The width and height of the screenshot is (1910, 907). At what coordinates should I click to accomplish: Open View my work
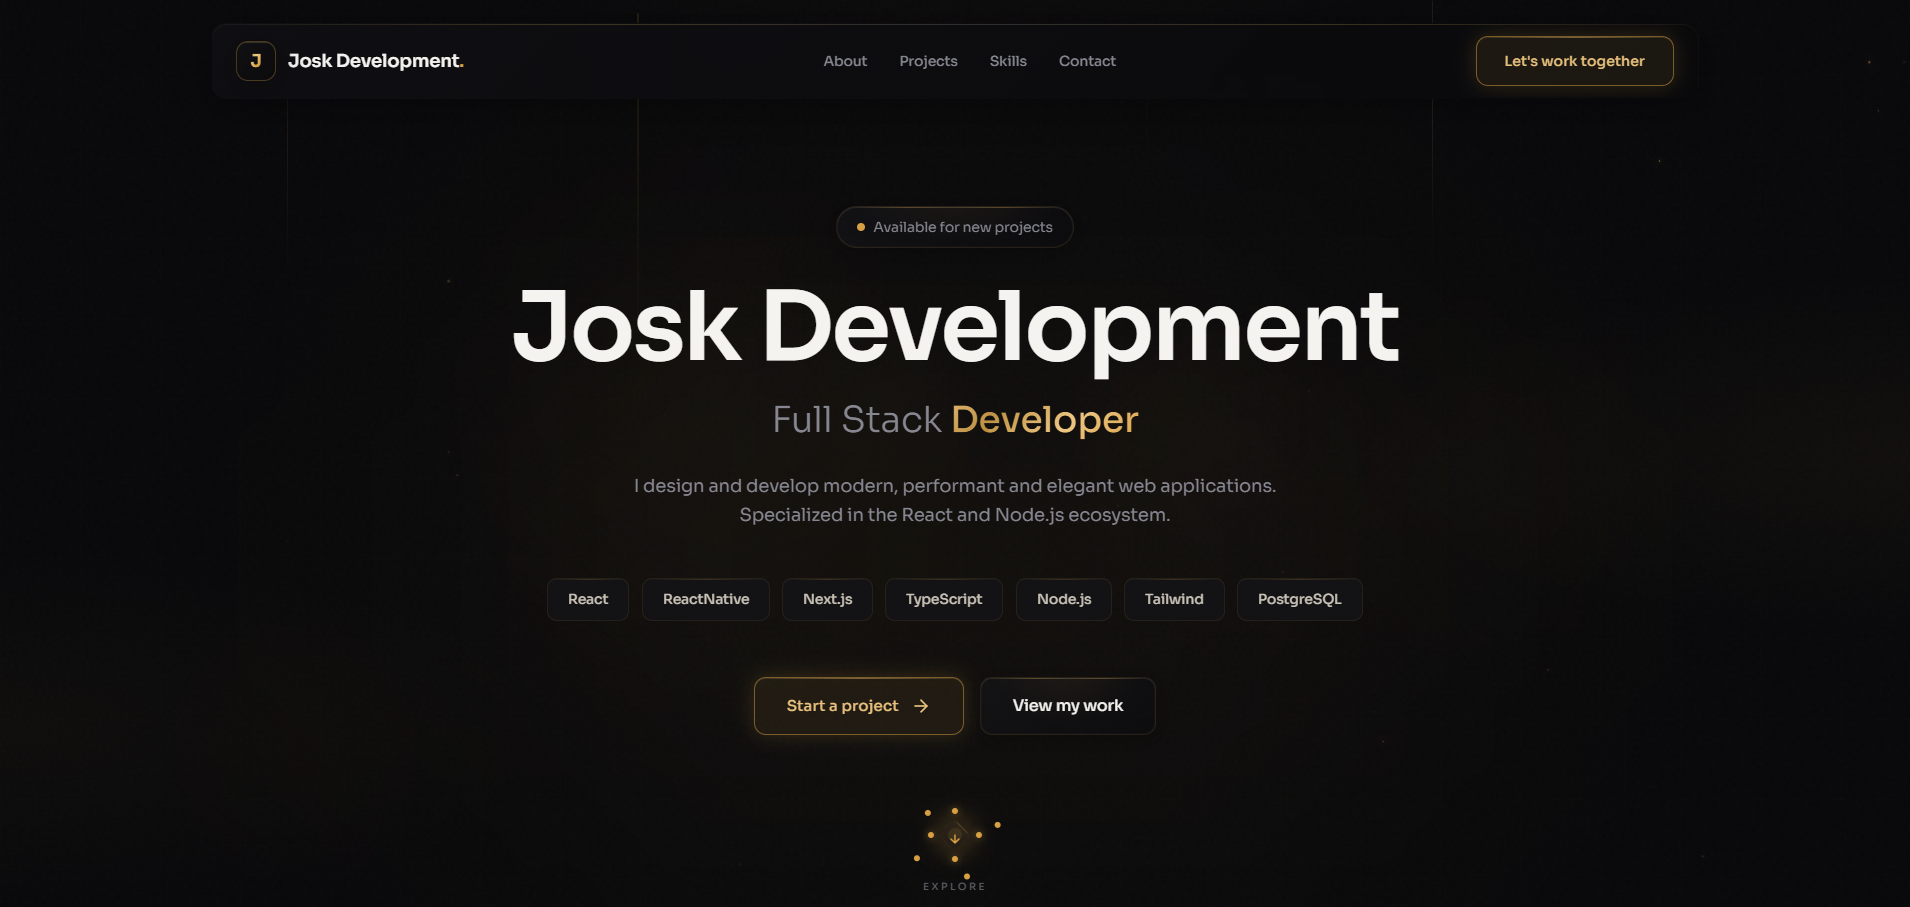1068,706
